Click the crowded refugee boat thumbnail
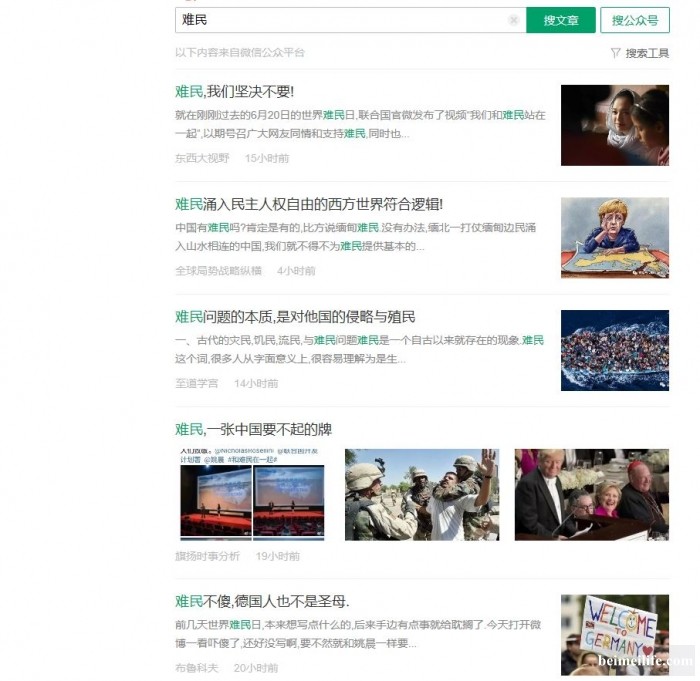This screenshot has width=700, height=681. pyautogui.click(x=614, y=350)
